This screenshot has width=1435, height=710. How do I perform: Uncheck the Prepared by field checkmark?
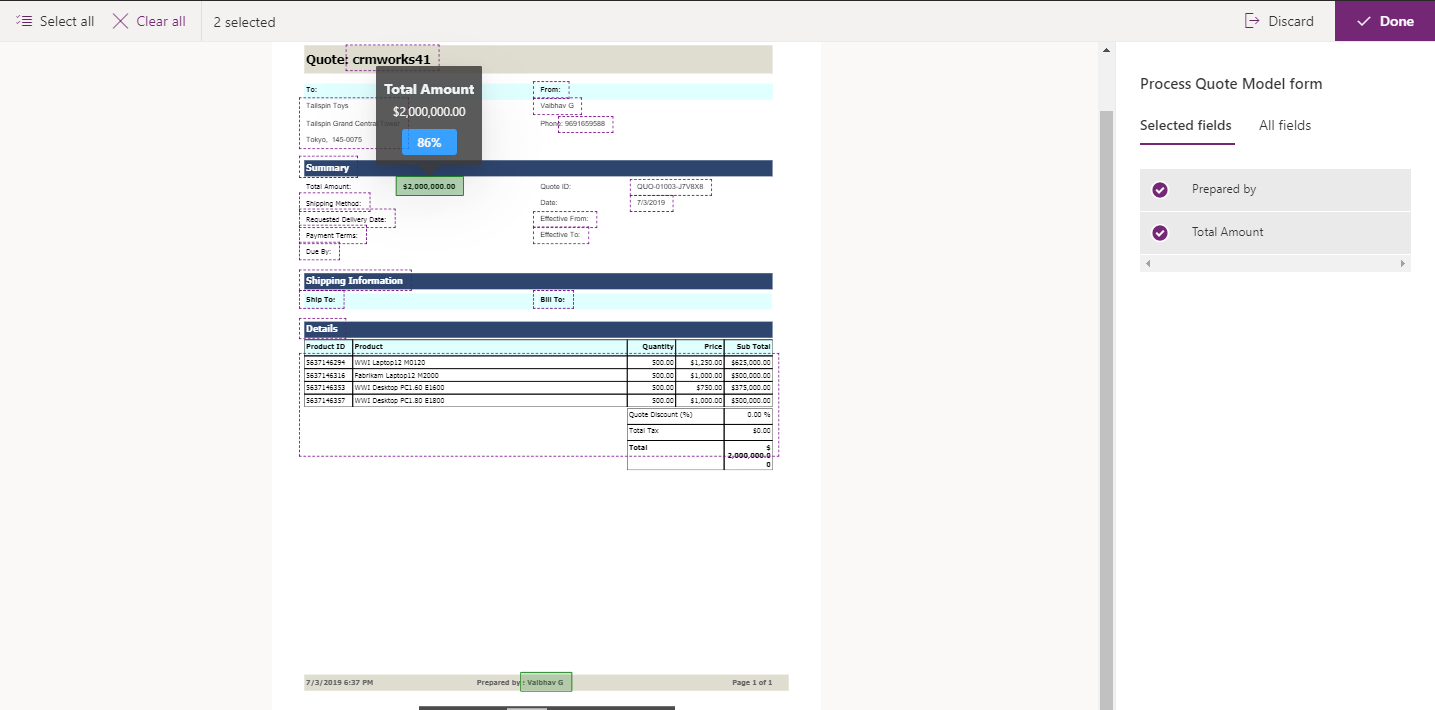click(x=1160, y=190)
